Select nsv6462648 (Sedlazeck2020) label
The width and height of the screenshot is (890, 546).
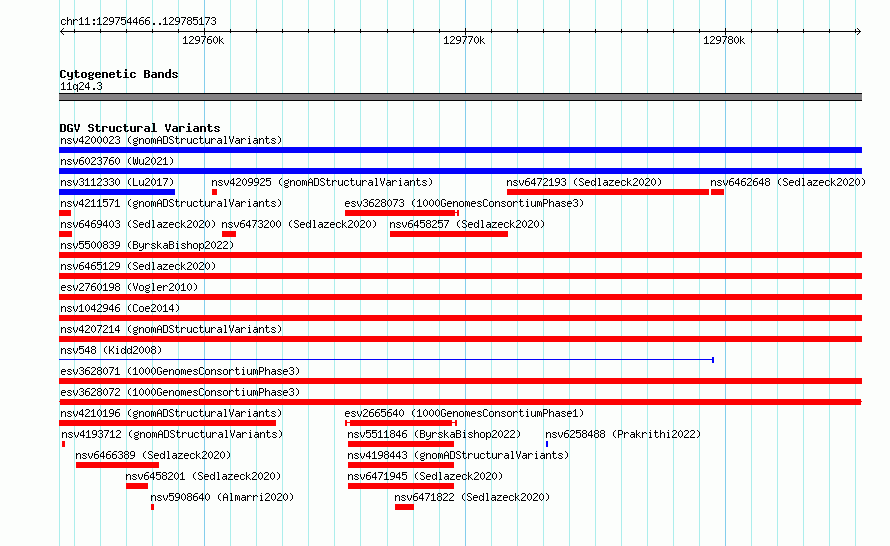click(788, 182)
